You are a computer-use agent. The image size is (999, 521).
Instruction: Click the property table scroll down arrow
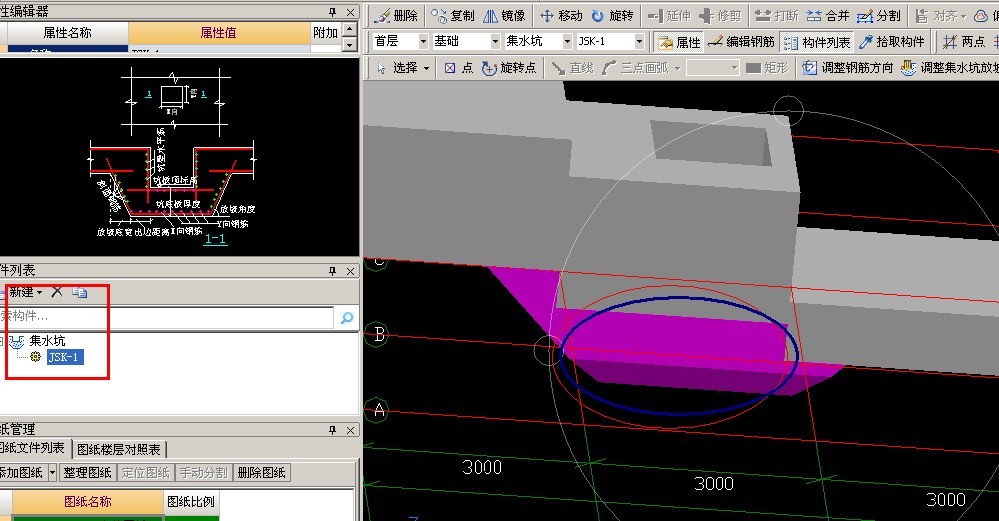(x=350, y=45)
